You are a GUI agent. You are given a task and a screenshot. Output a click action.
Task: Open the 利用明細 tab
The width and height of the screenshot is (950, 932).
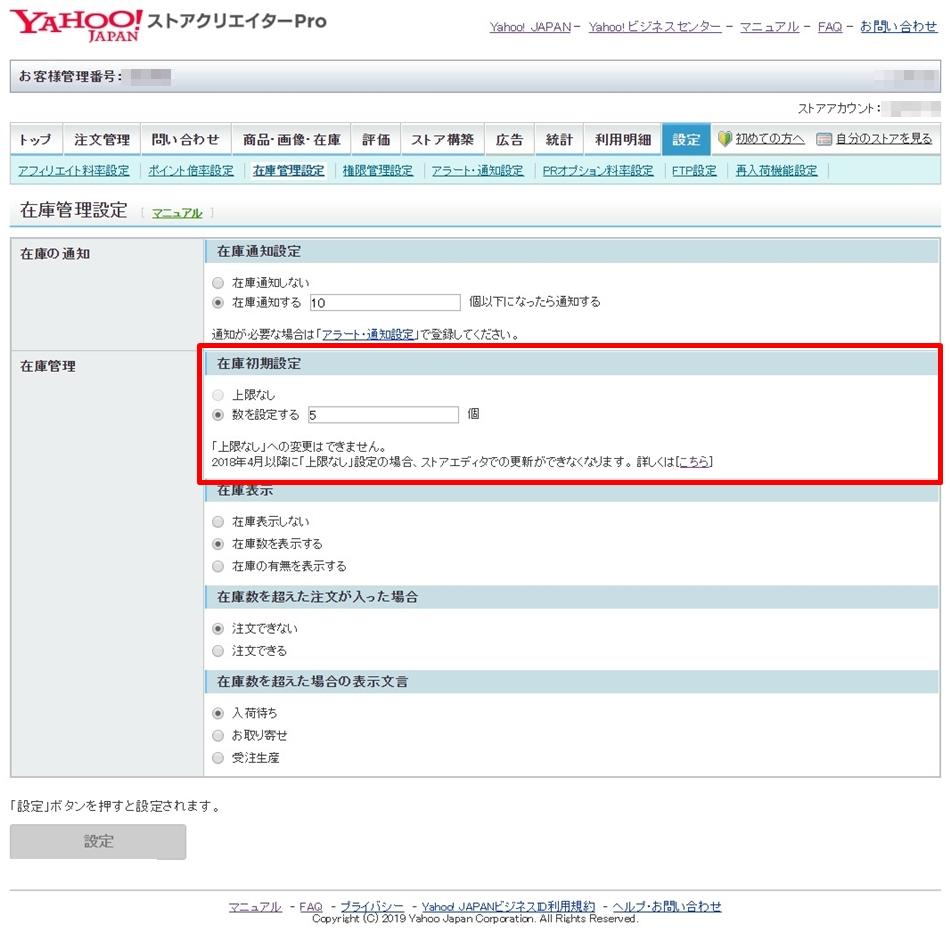(x=623, y=139)
